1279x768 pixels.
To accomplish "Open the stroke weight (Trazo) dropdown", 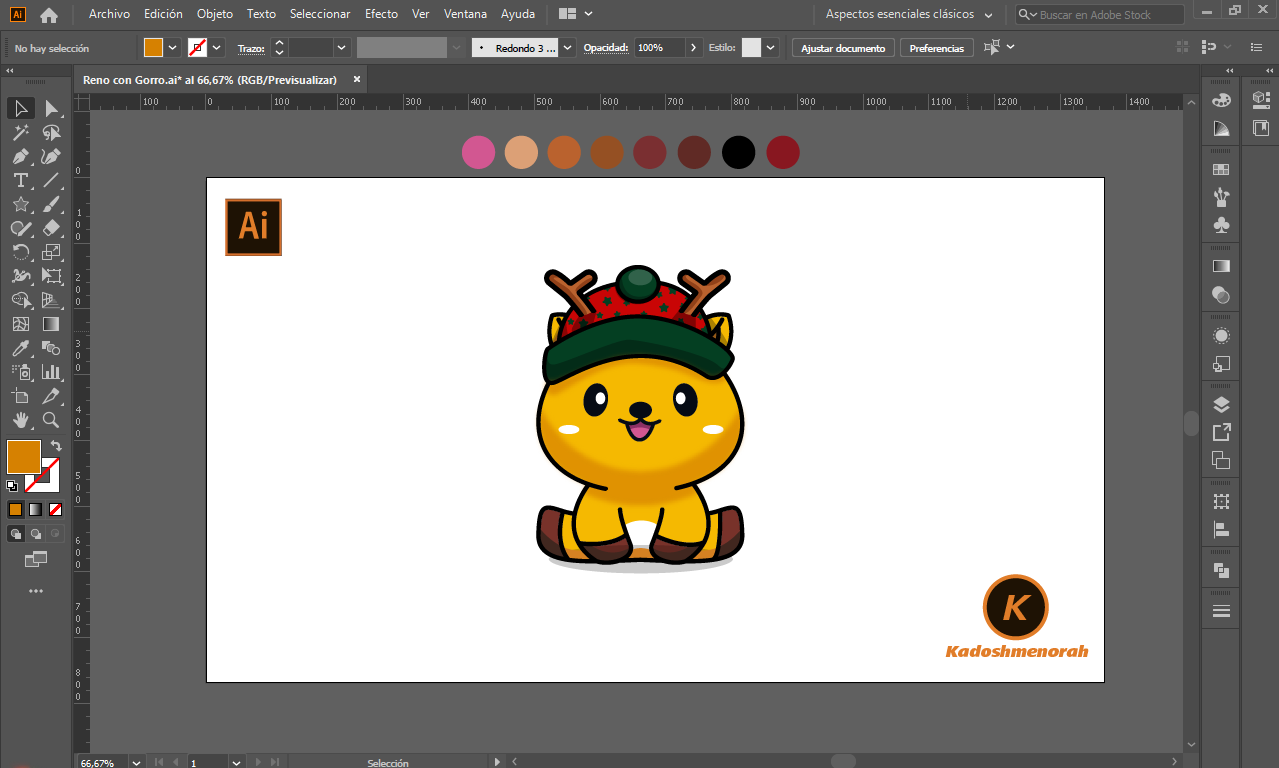I will pyautogui.click(x=342, y=48).
